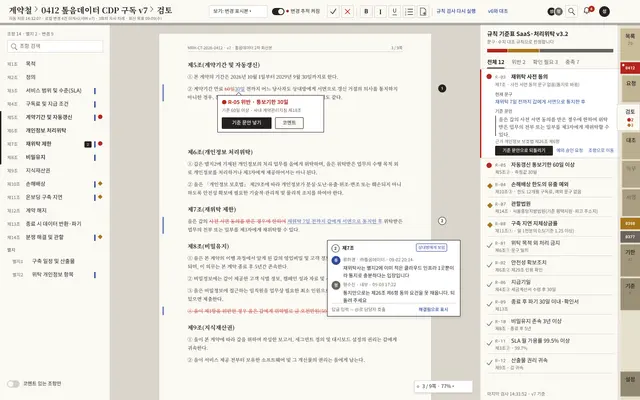Reject the change with the red X button
Screen dimensions: 640x400
click(x=347, y=11)
